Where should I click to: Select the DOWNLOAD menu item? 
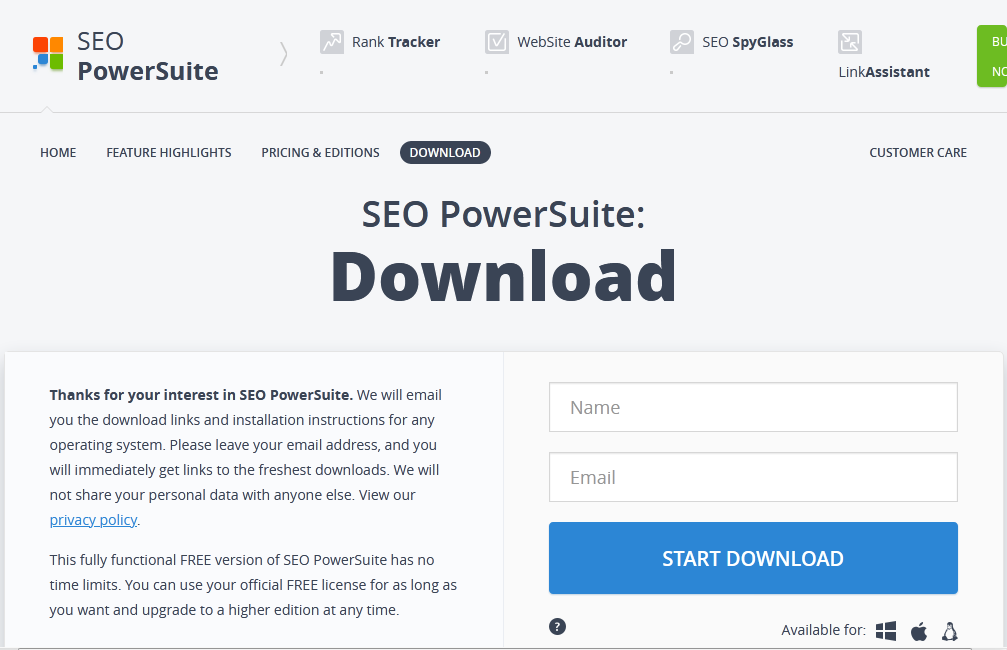445,153
